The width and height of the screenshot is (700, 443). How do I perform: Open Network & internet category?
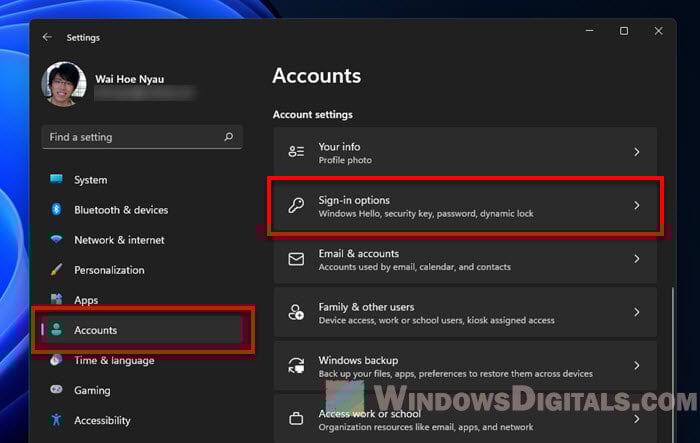[x=142, y=240]
